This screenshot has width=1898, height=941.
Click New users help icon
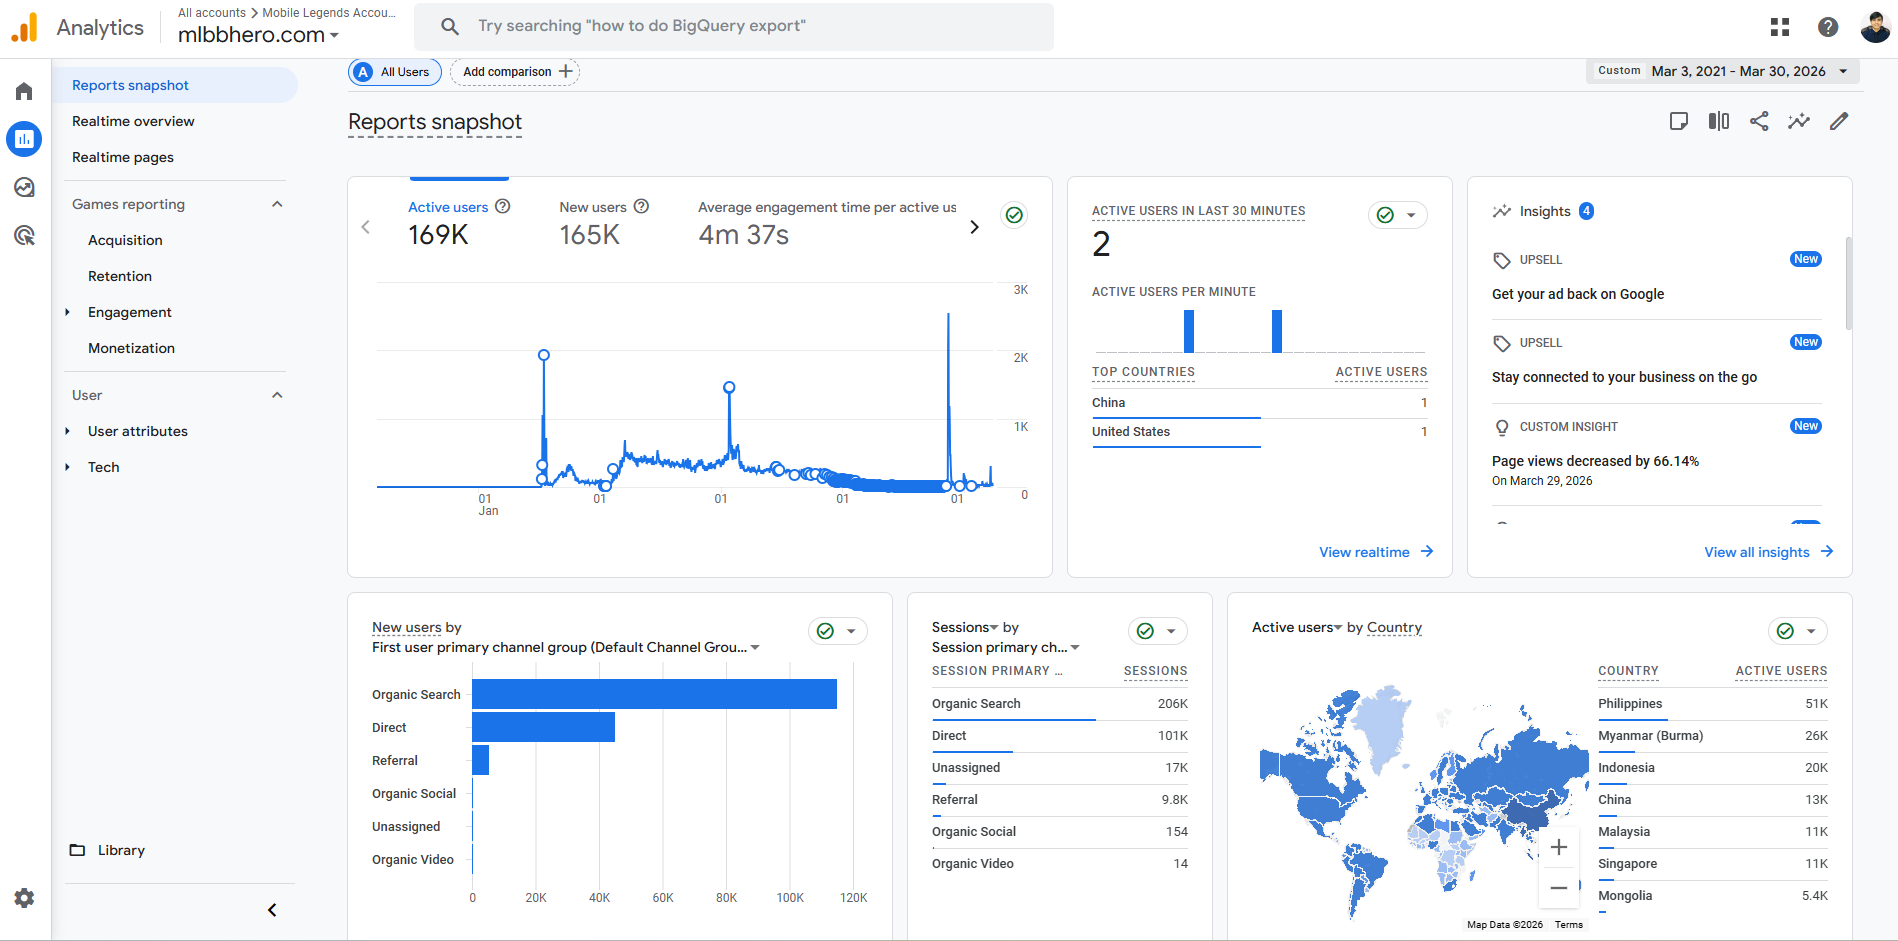(642, 206)
